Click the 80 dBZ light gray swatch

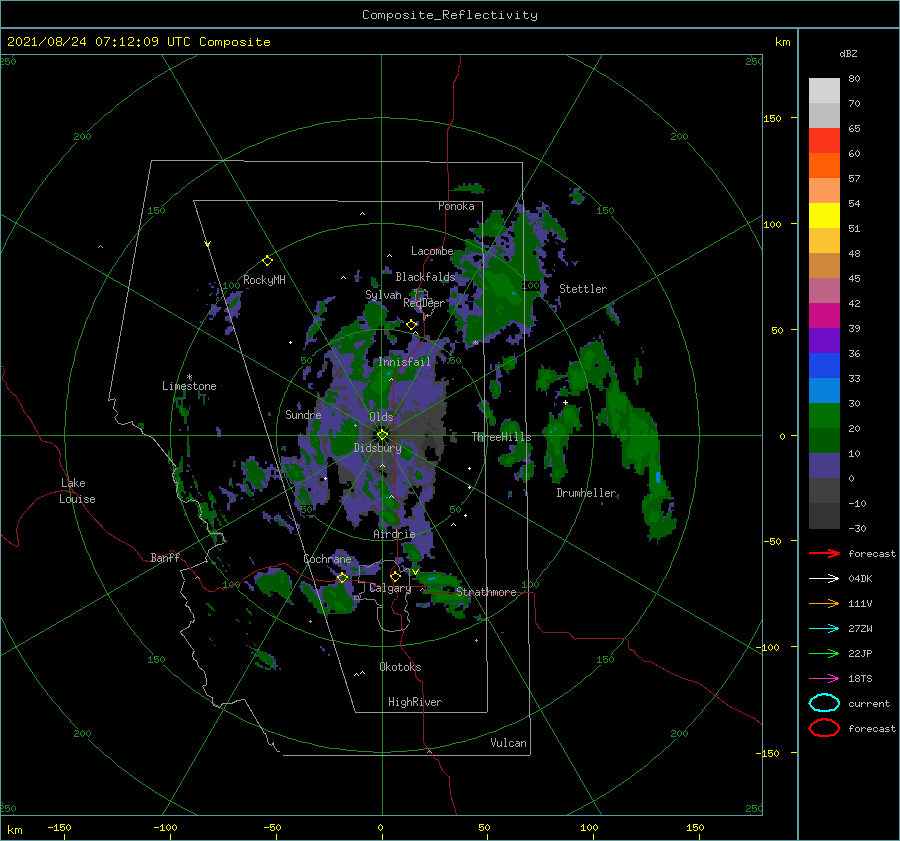pos(824,91)
